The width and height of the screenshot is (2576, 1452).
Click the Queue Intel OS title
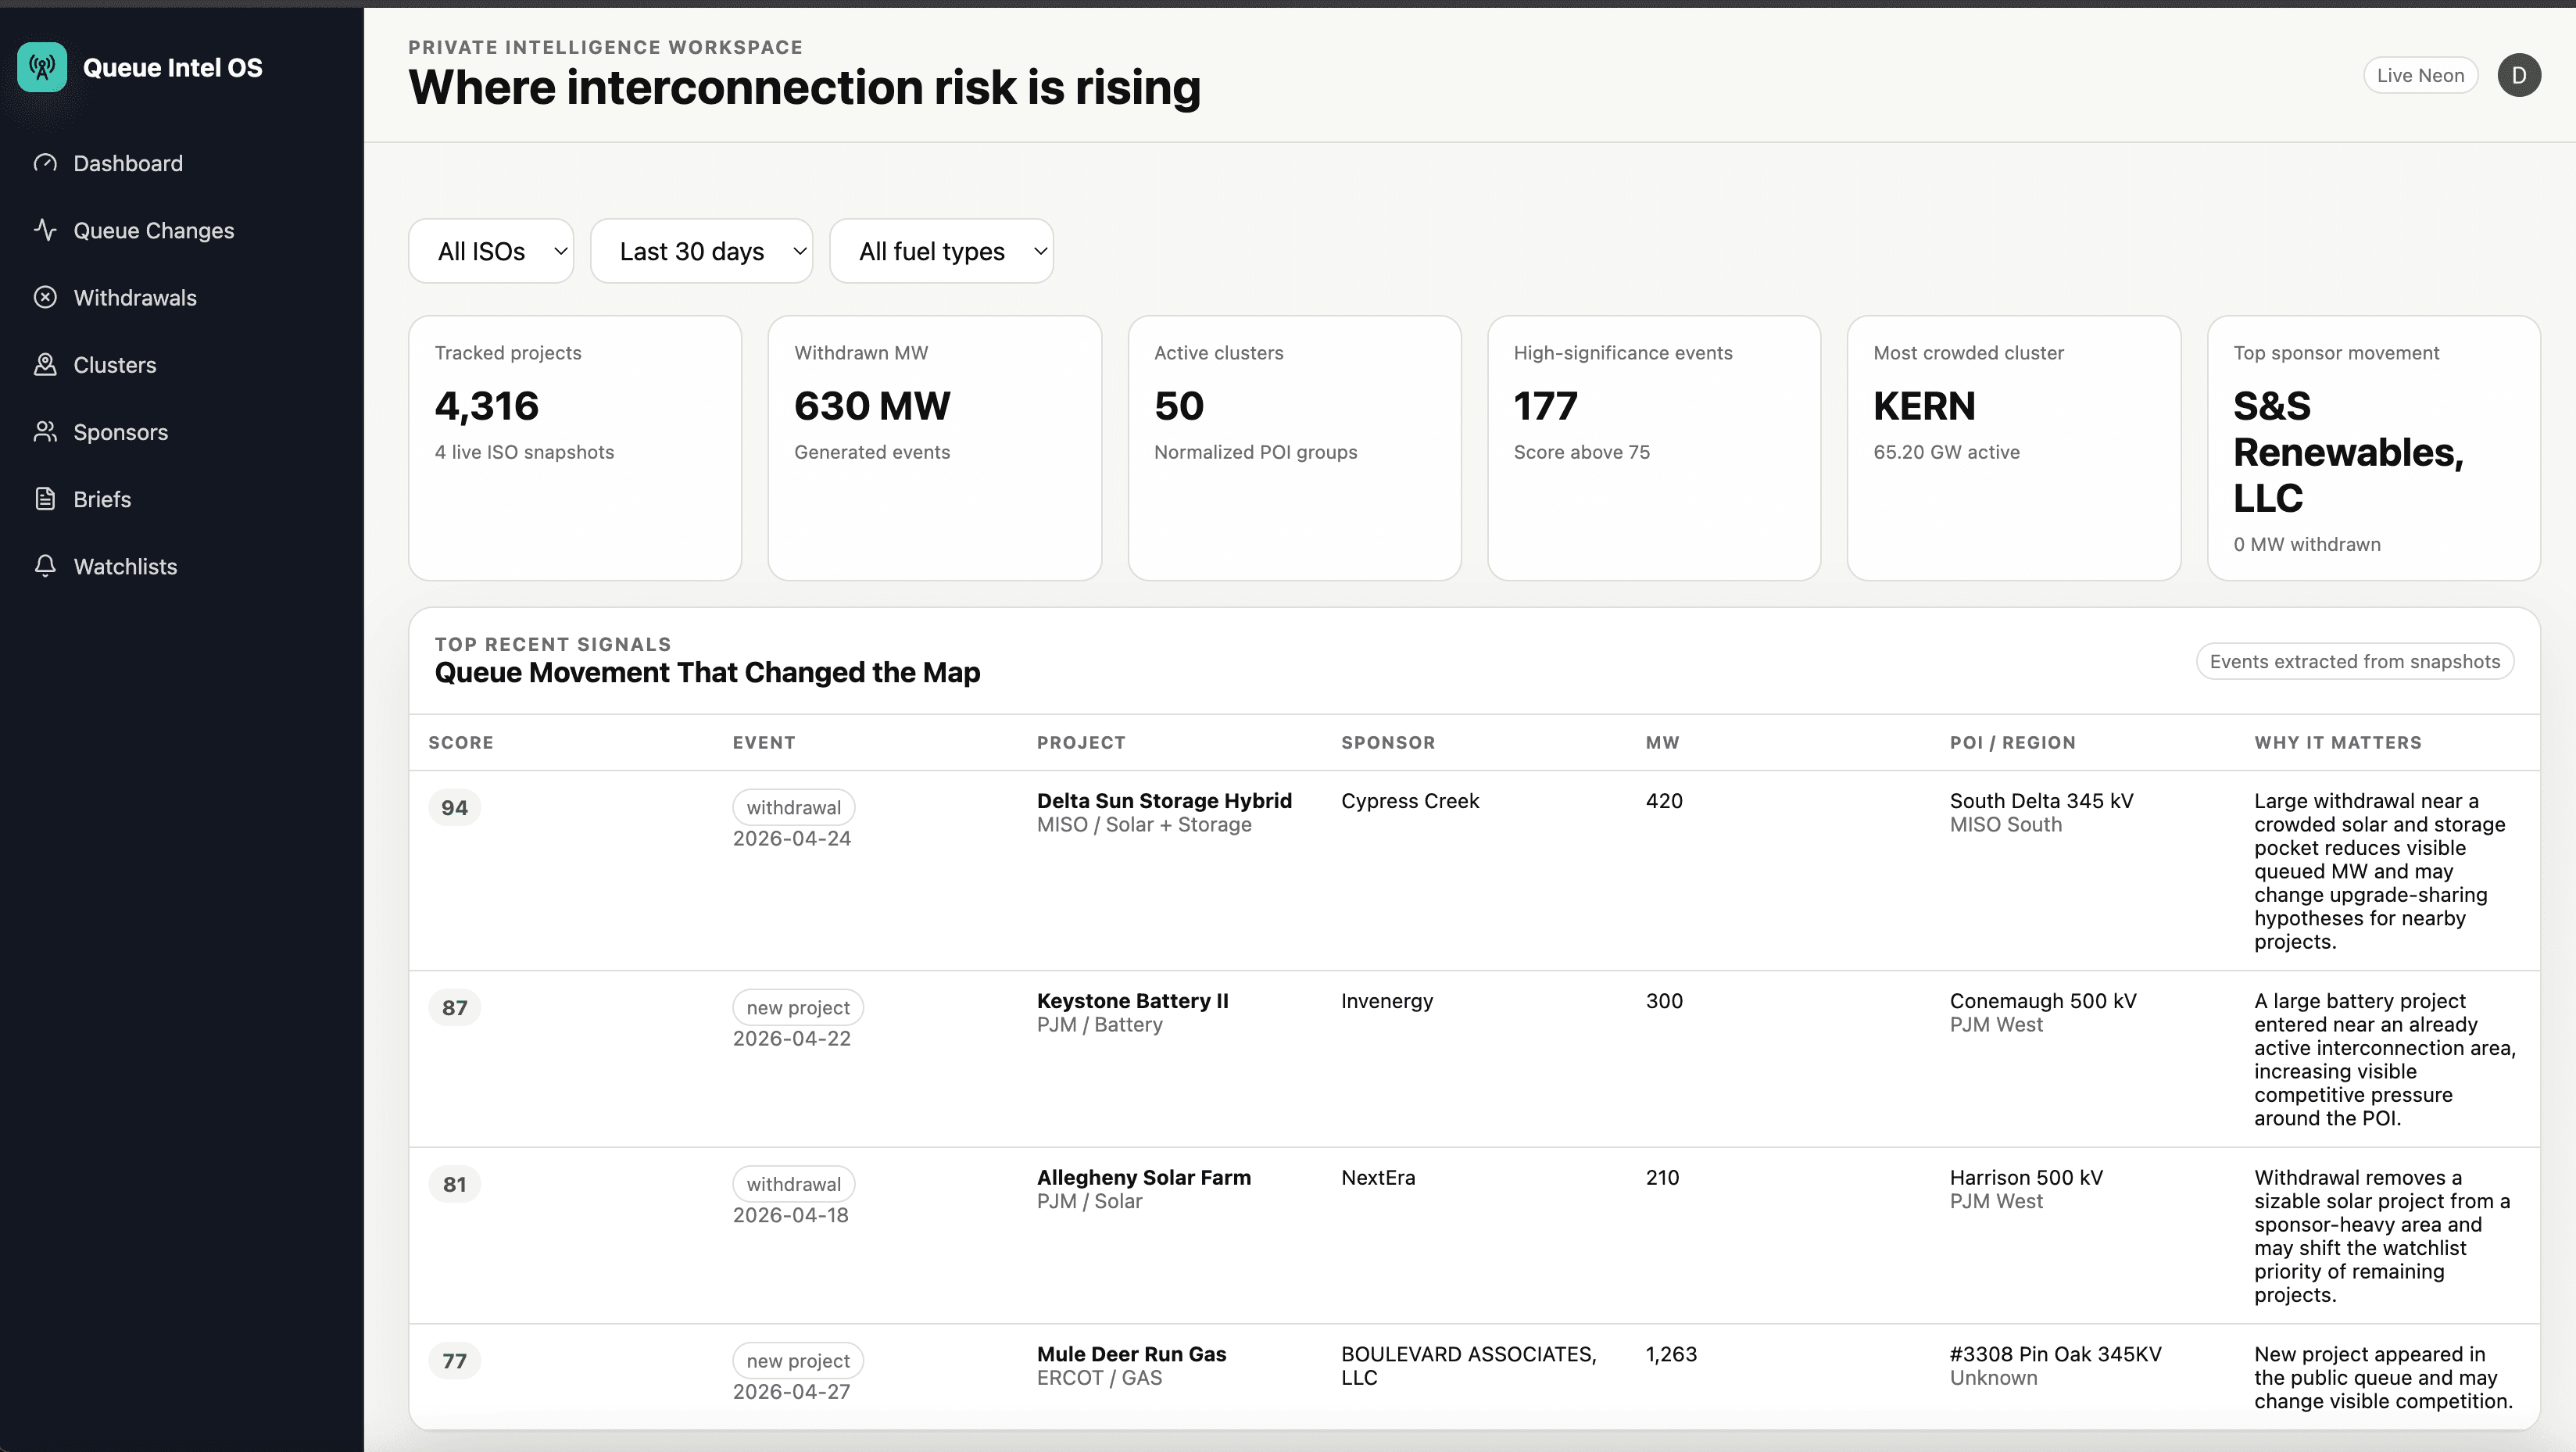[173, 67]
